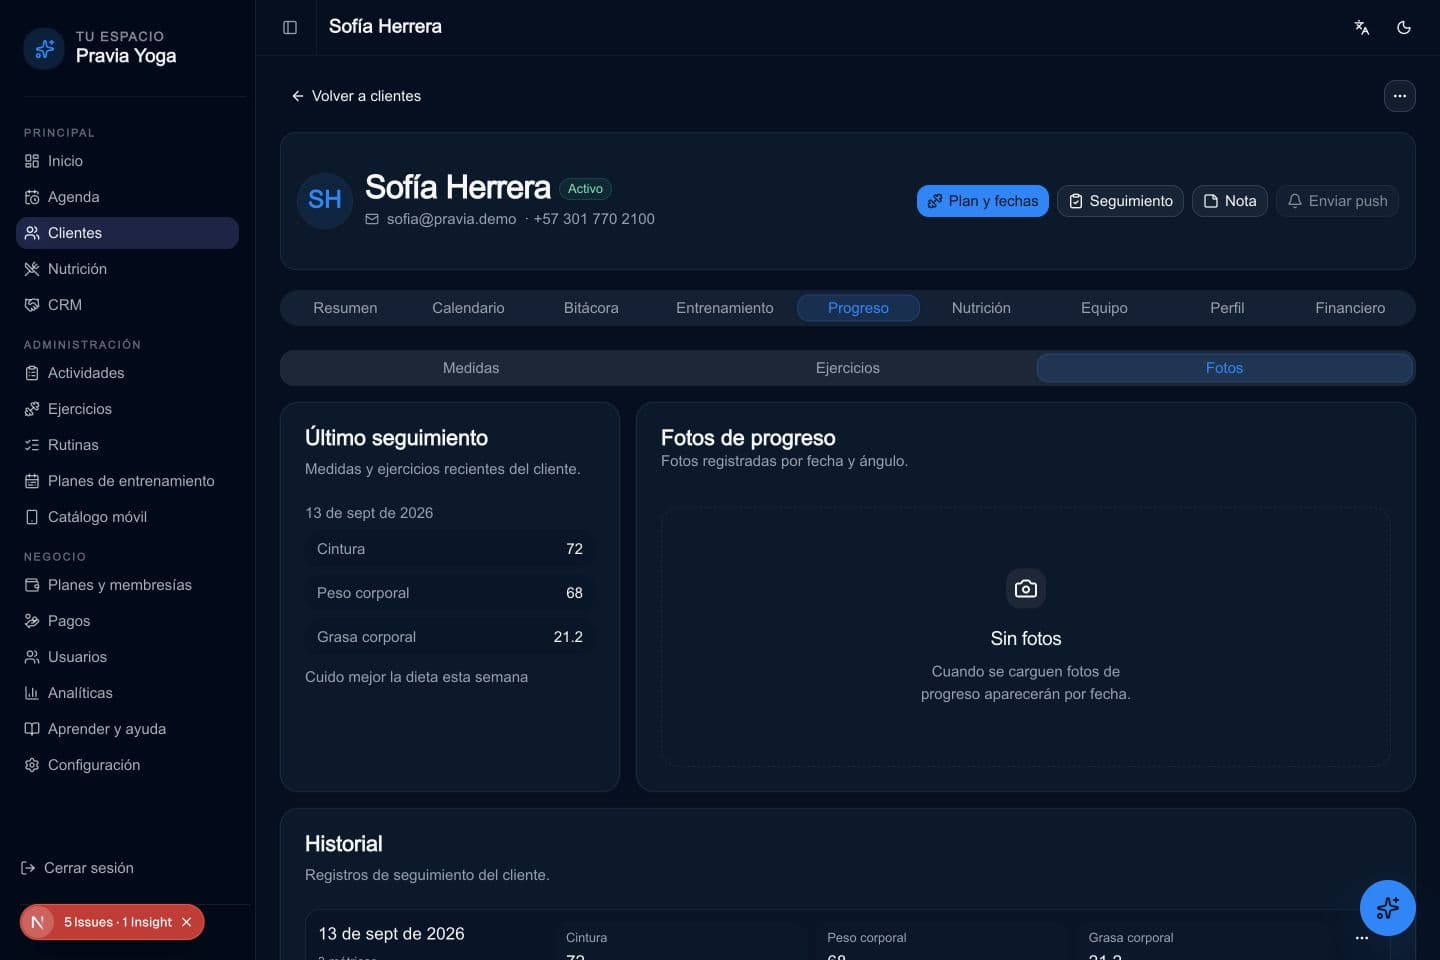Toggle the sidebar panel icon
The width and height of the screenshot is (1440, 960).
290,27
